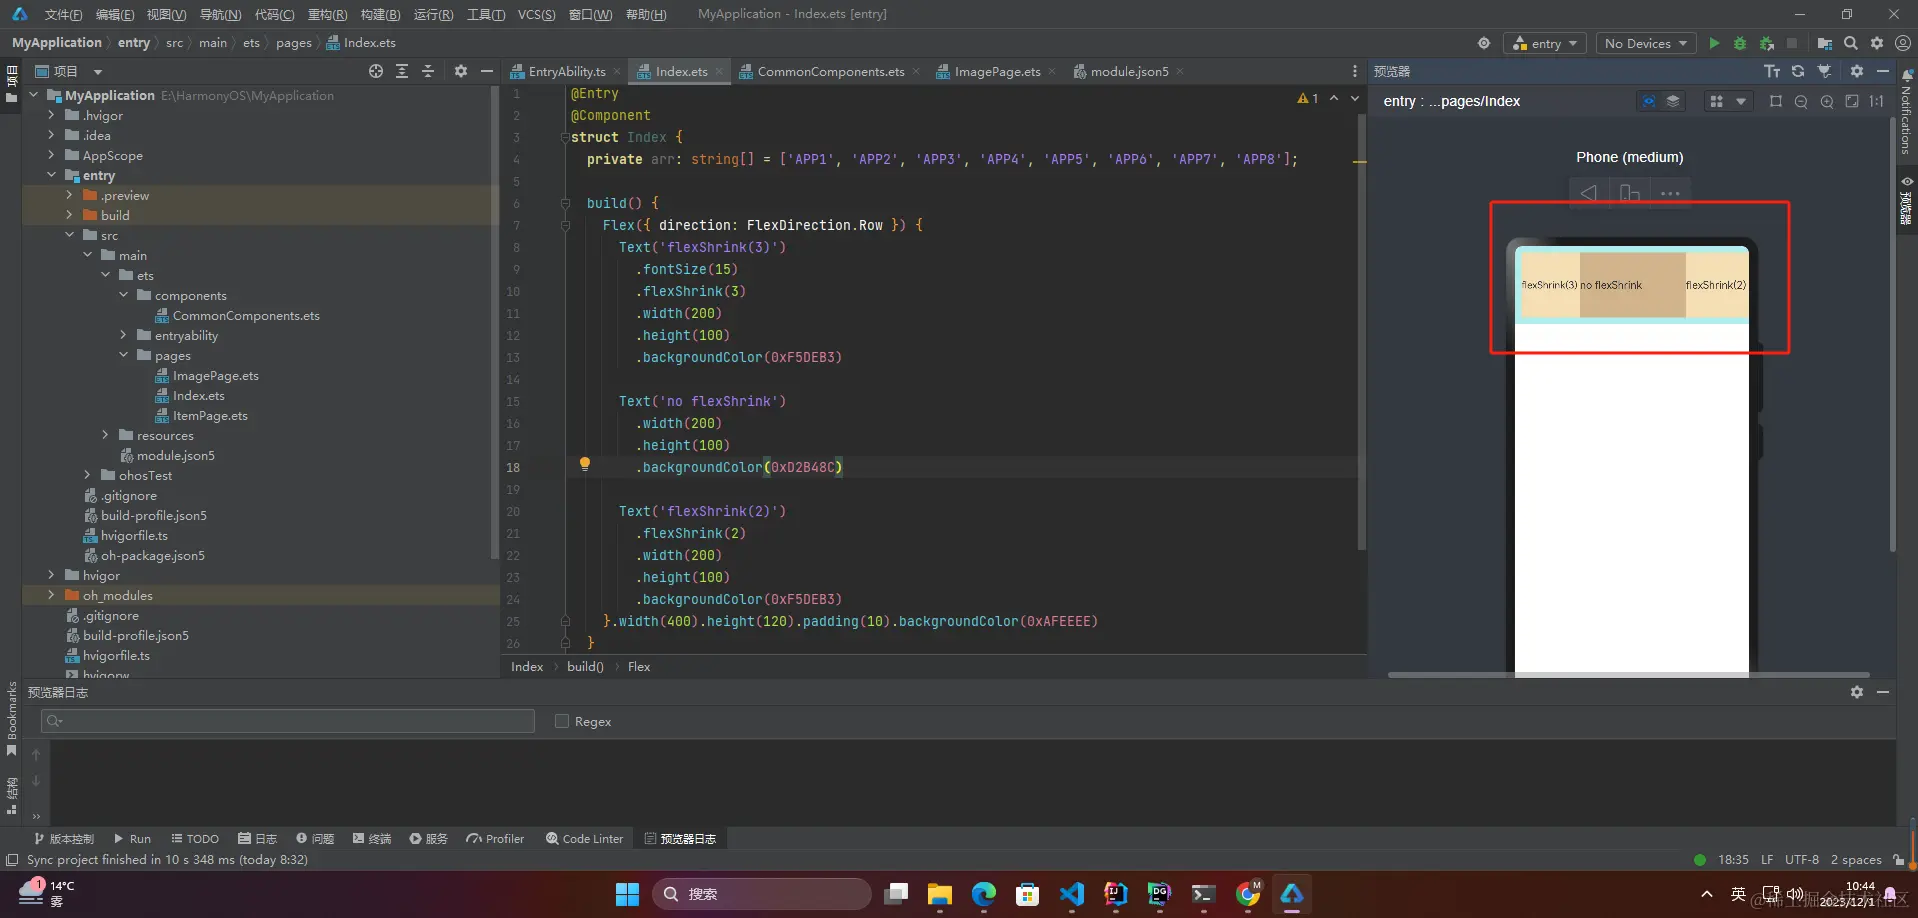
Task: Collapse all nodes in project tree
Action: (428, 71)
